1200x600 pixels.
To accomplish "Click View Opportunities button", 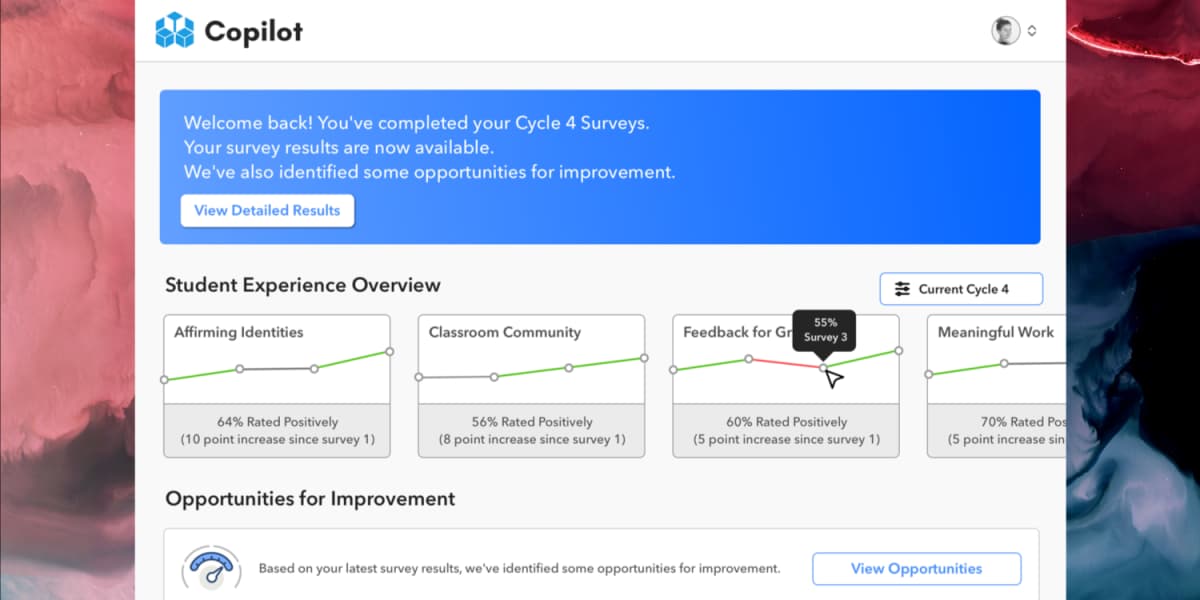I will pos(916,569).
